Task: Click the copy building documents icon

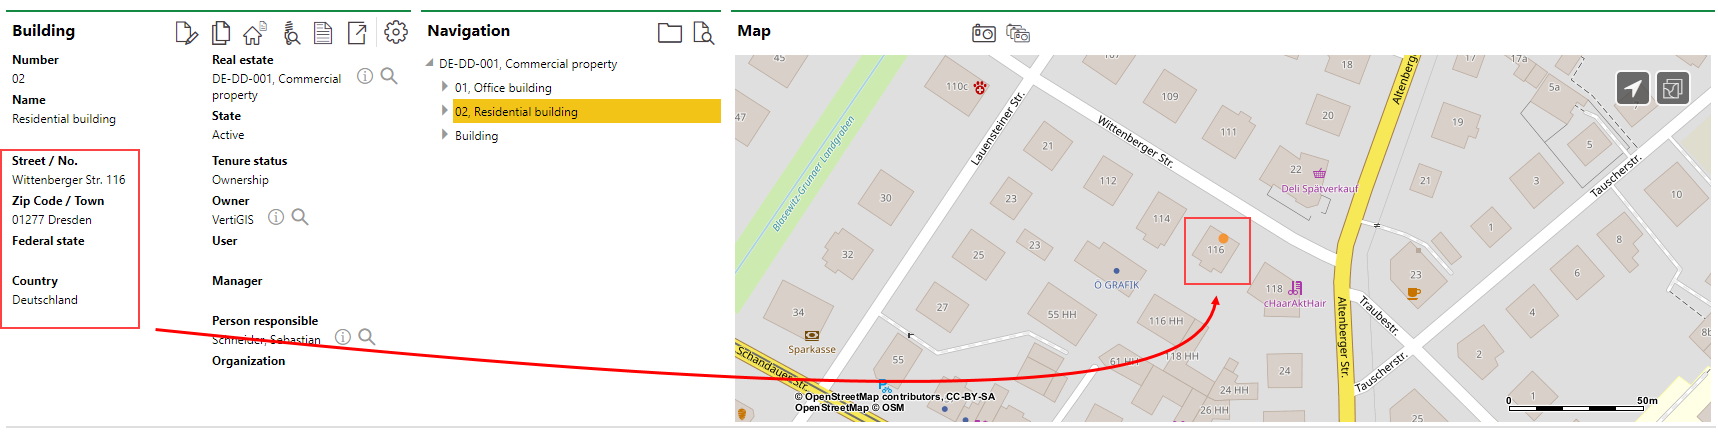Action: tap(221, 33)
